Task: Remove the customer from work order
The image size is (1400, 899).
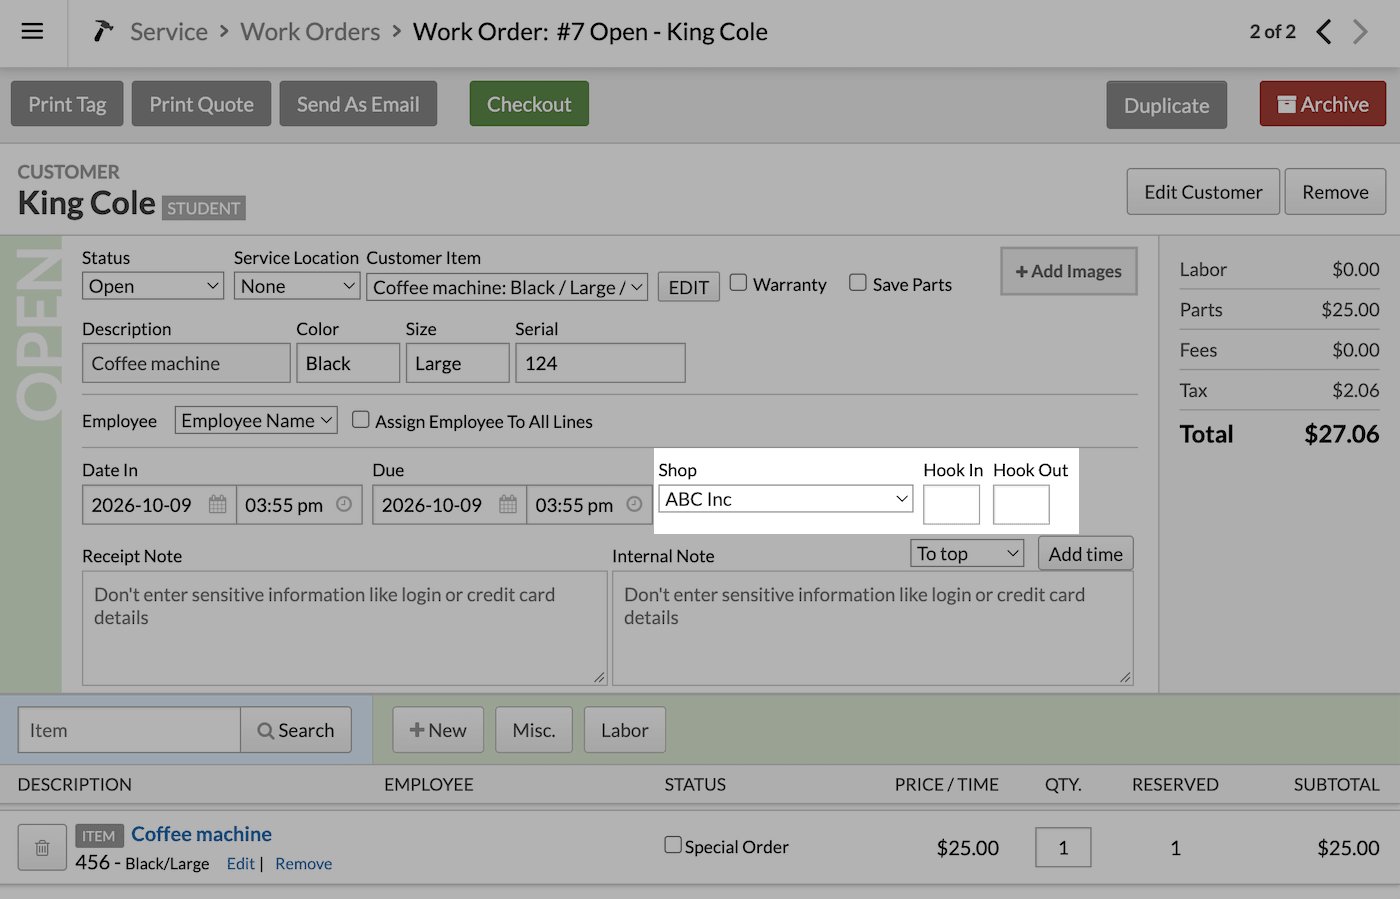Action: pos(1335,192)
